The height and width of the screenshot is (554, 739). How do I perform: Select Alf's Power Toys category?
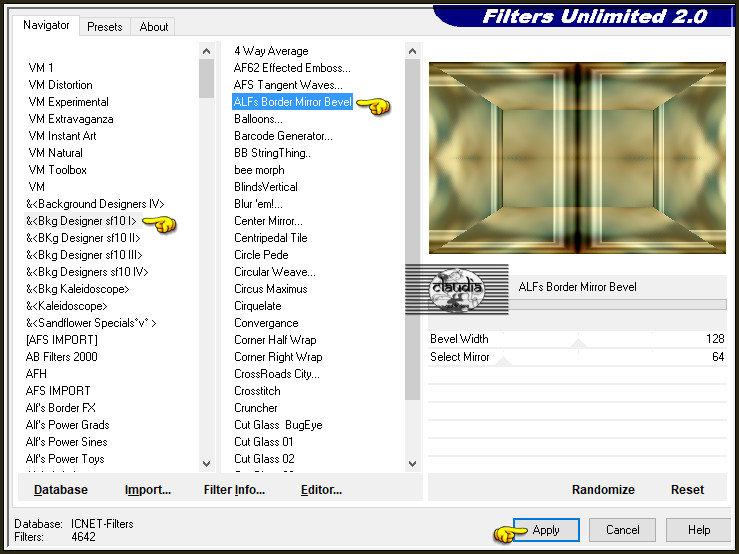click(x=65, y=458)
